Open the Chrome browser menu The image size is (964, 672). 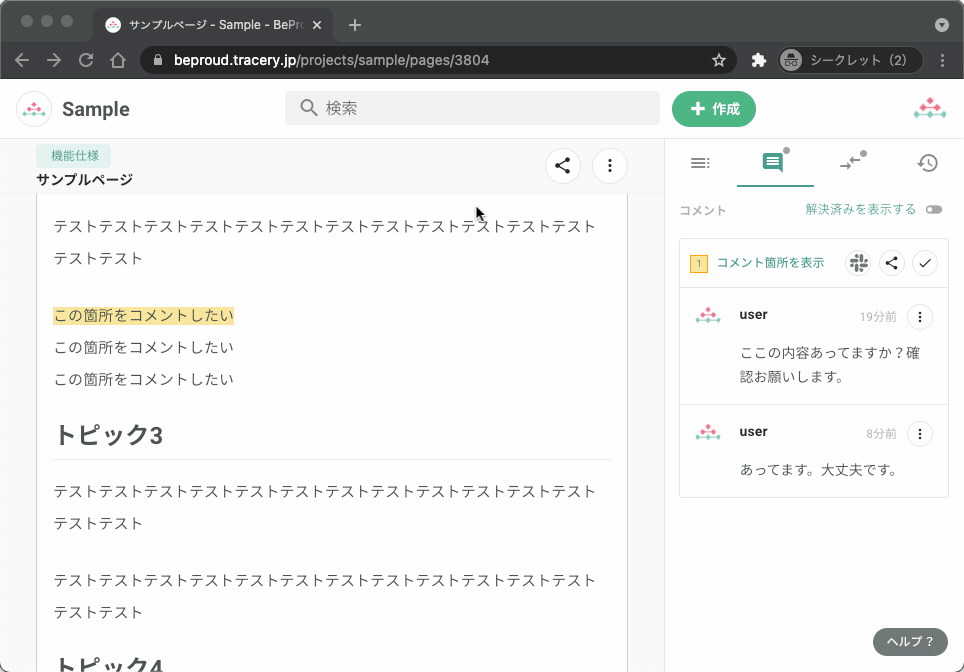click(942, 59)
